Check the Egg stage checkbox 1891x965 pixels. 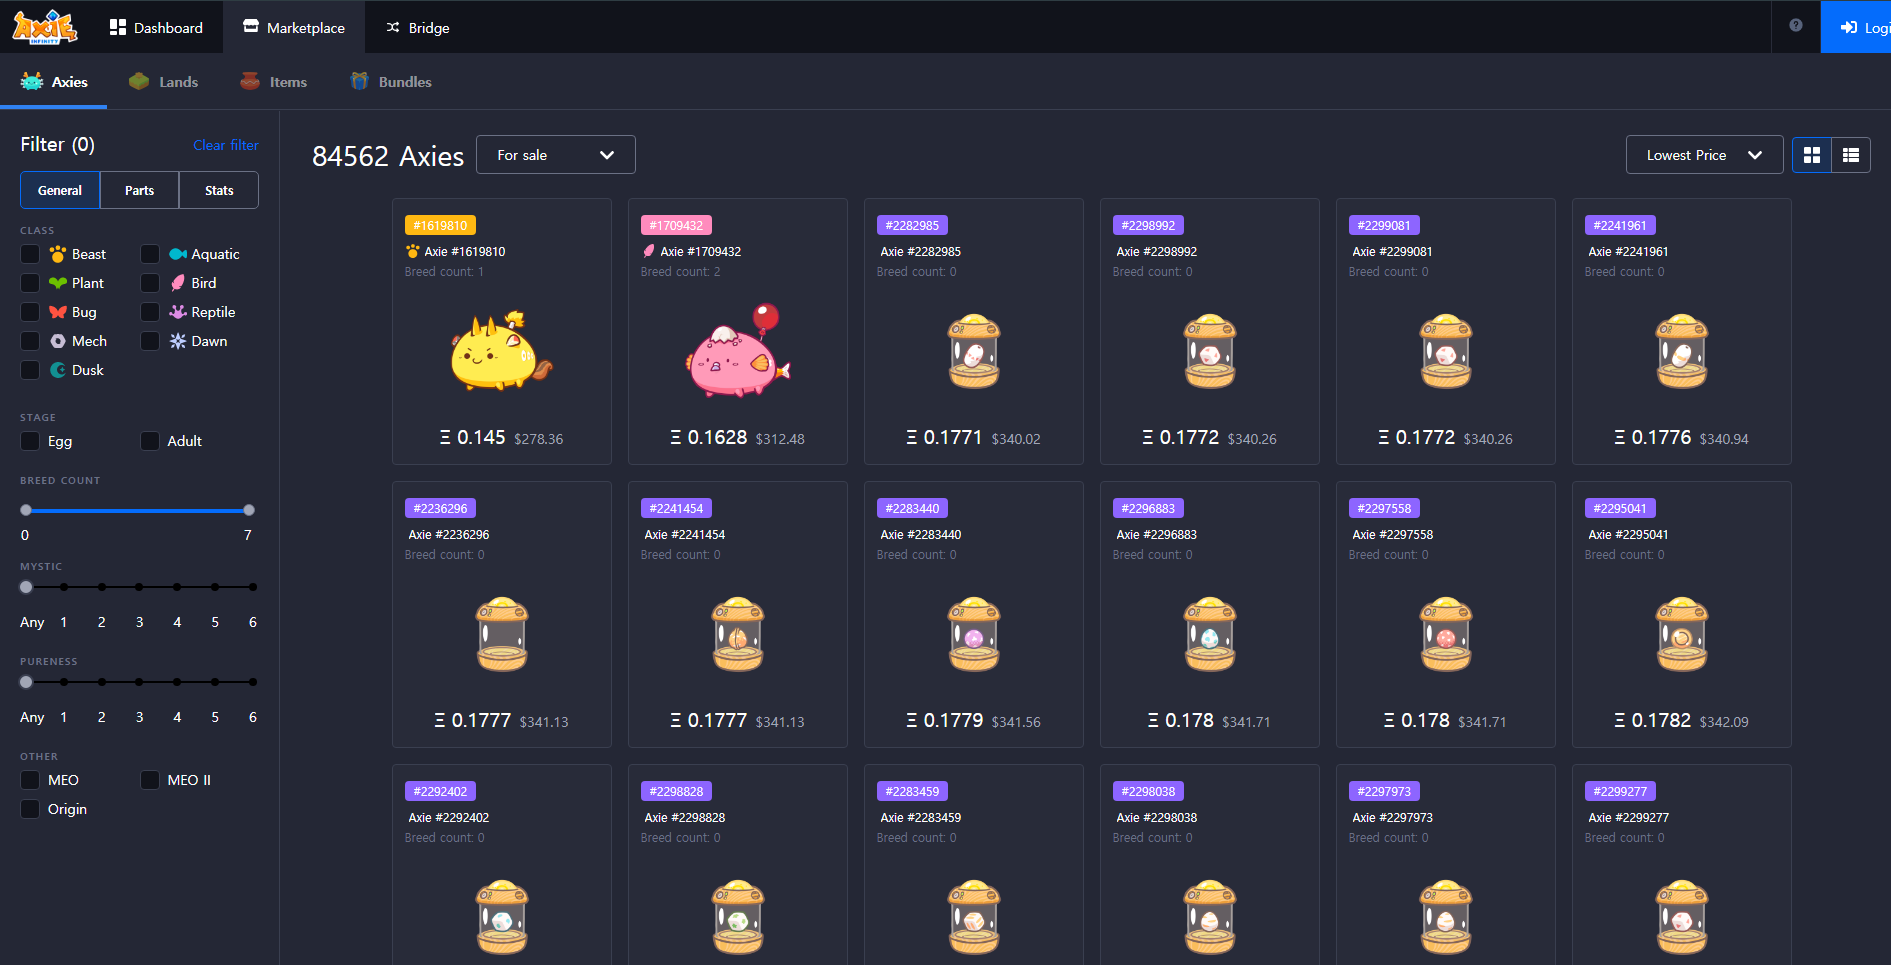30,441
